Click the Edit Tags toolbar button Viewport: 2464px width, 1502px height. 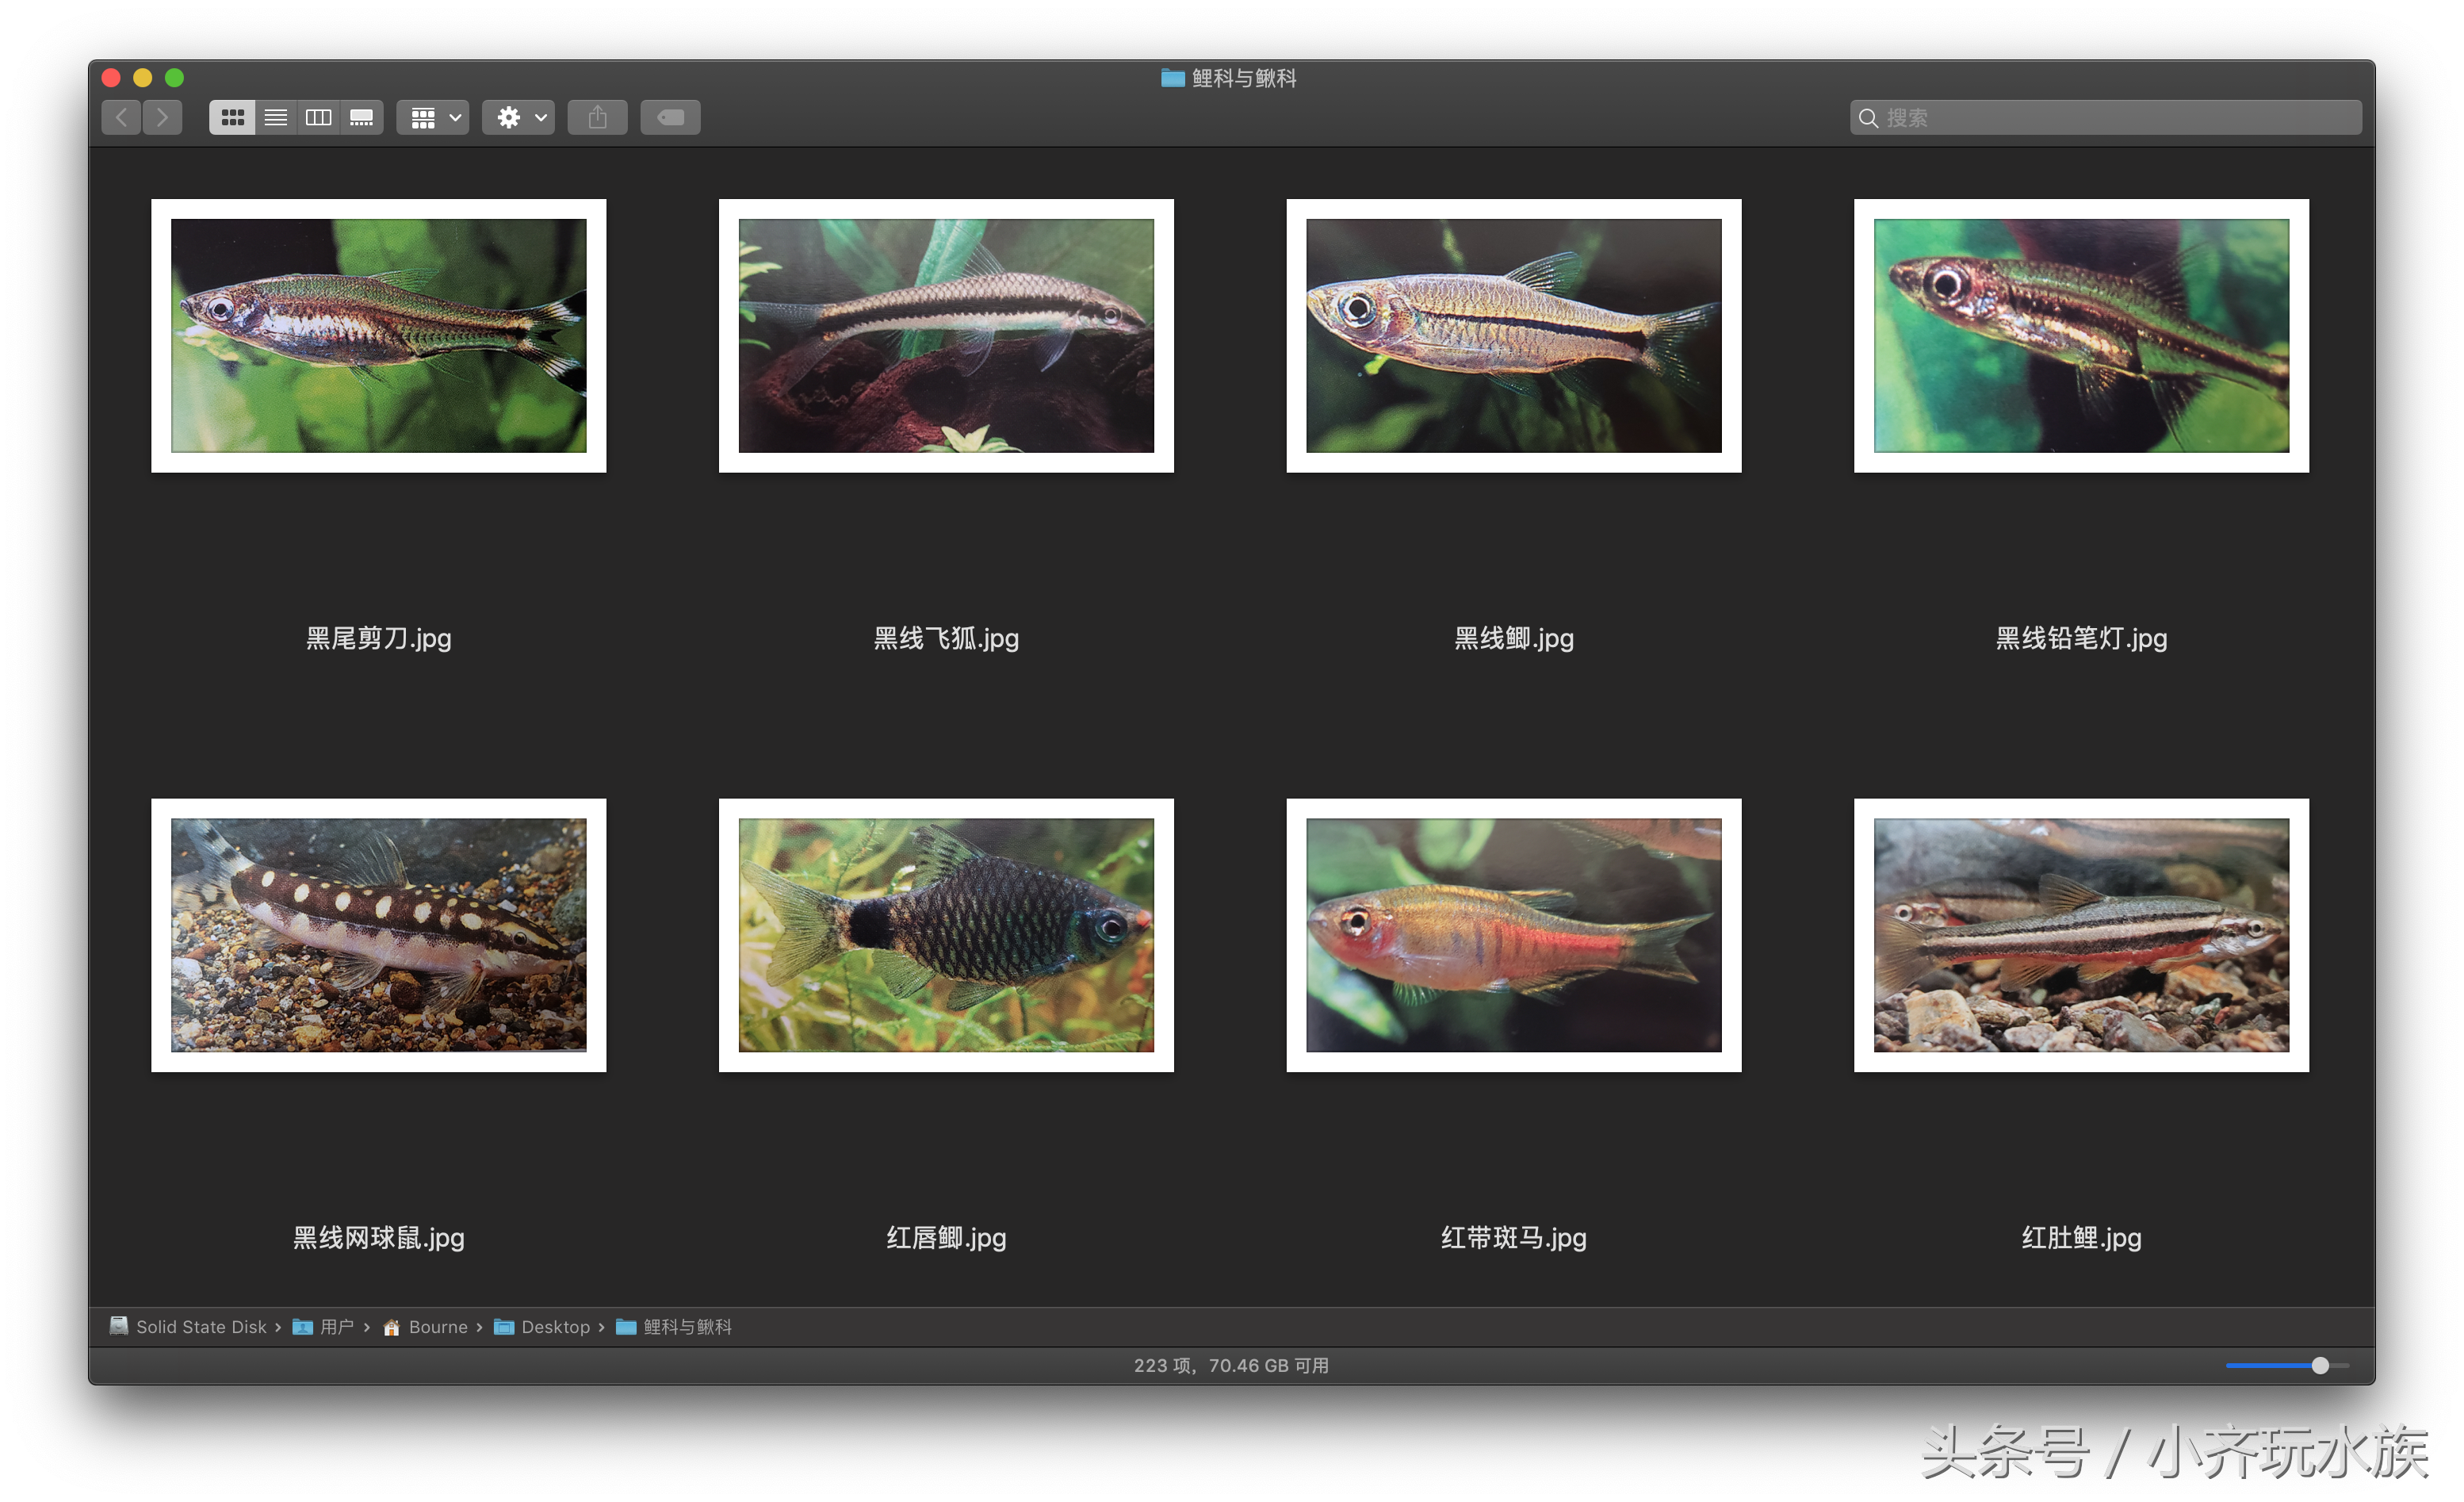[671, 118]
